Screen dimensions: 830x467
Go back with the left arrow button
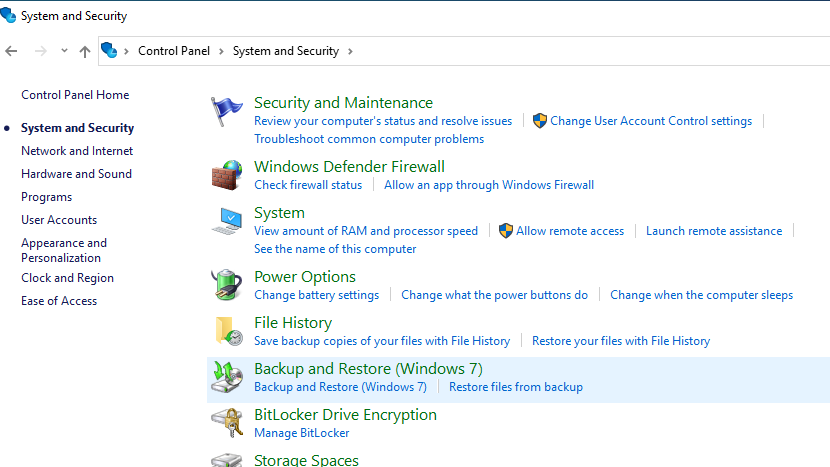pos(11,51)
